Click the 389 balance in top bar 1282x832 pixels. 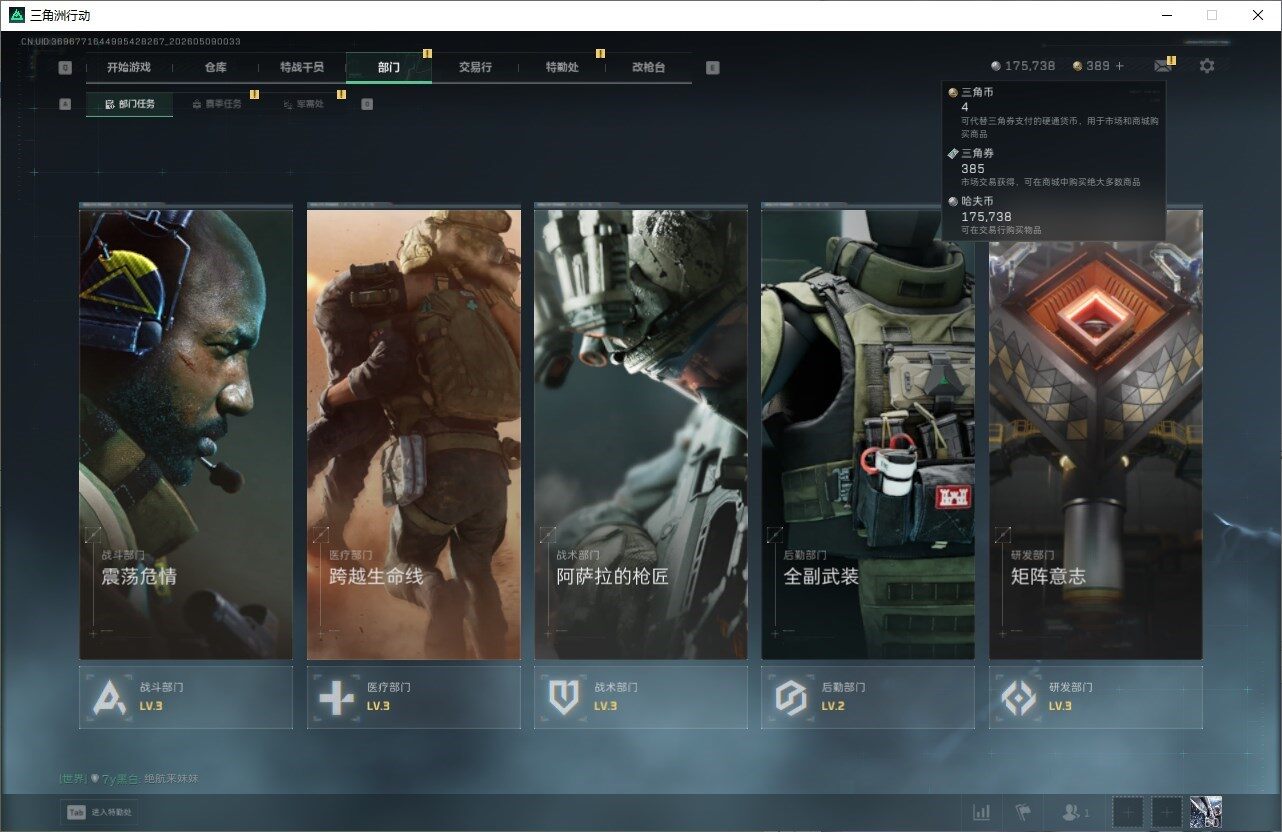pyautogui.click(x=1098, y=66)
